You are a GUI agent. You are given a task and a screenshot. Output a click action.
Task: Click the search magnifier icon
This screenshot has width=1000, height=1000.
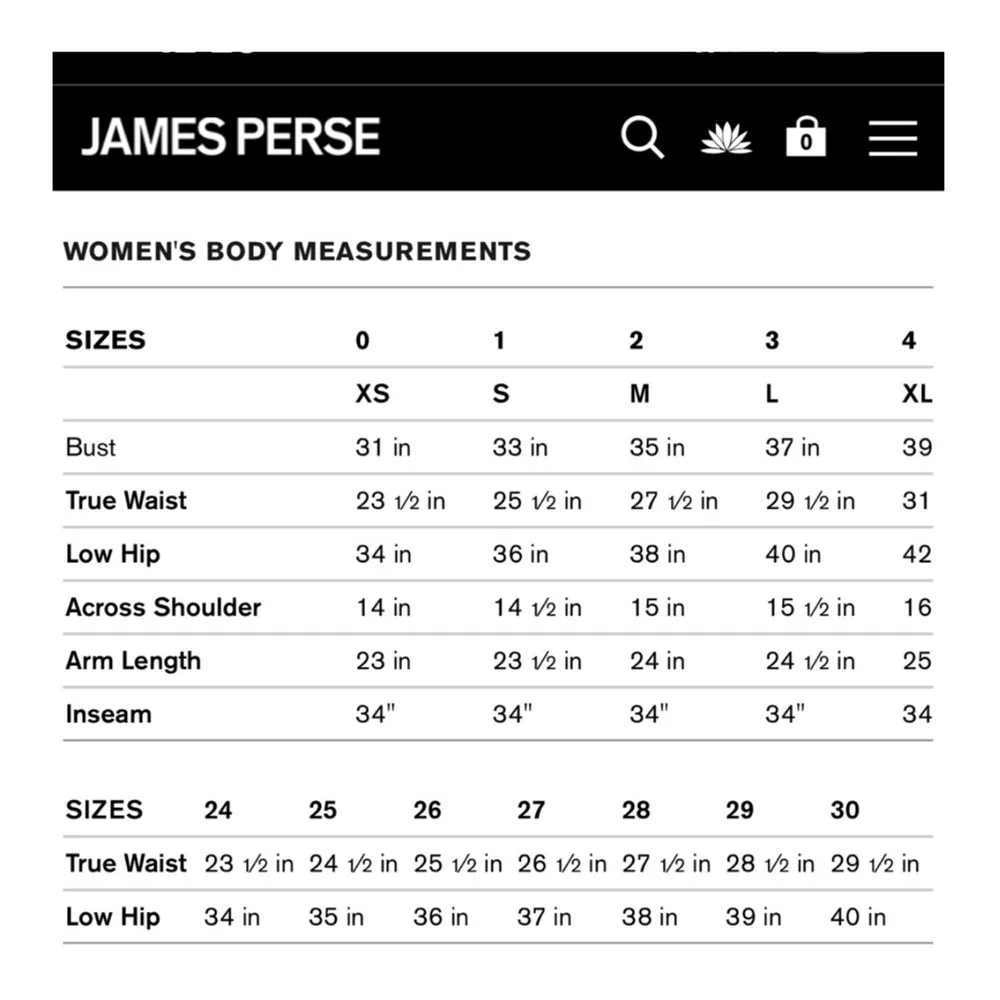tap(642, 137)
